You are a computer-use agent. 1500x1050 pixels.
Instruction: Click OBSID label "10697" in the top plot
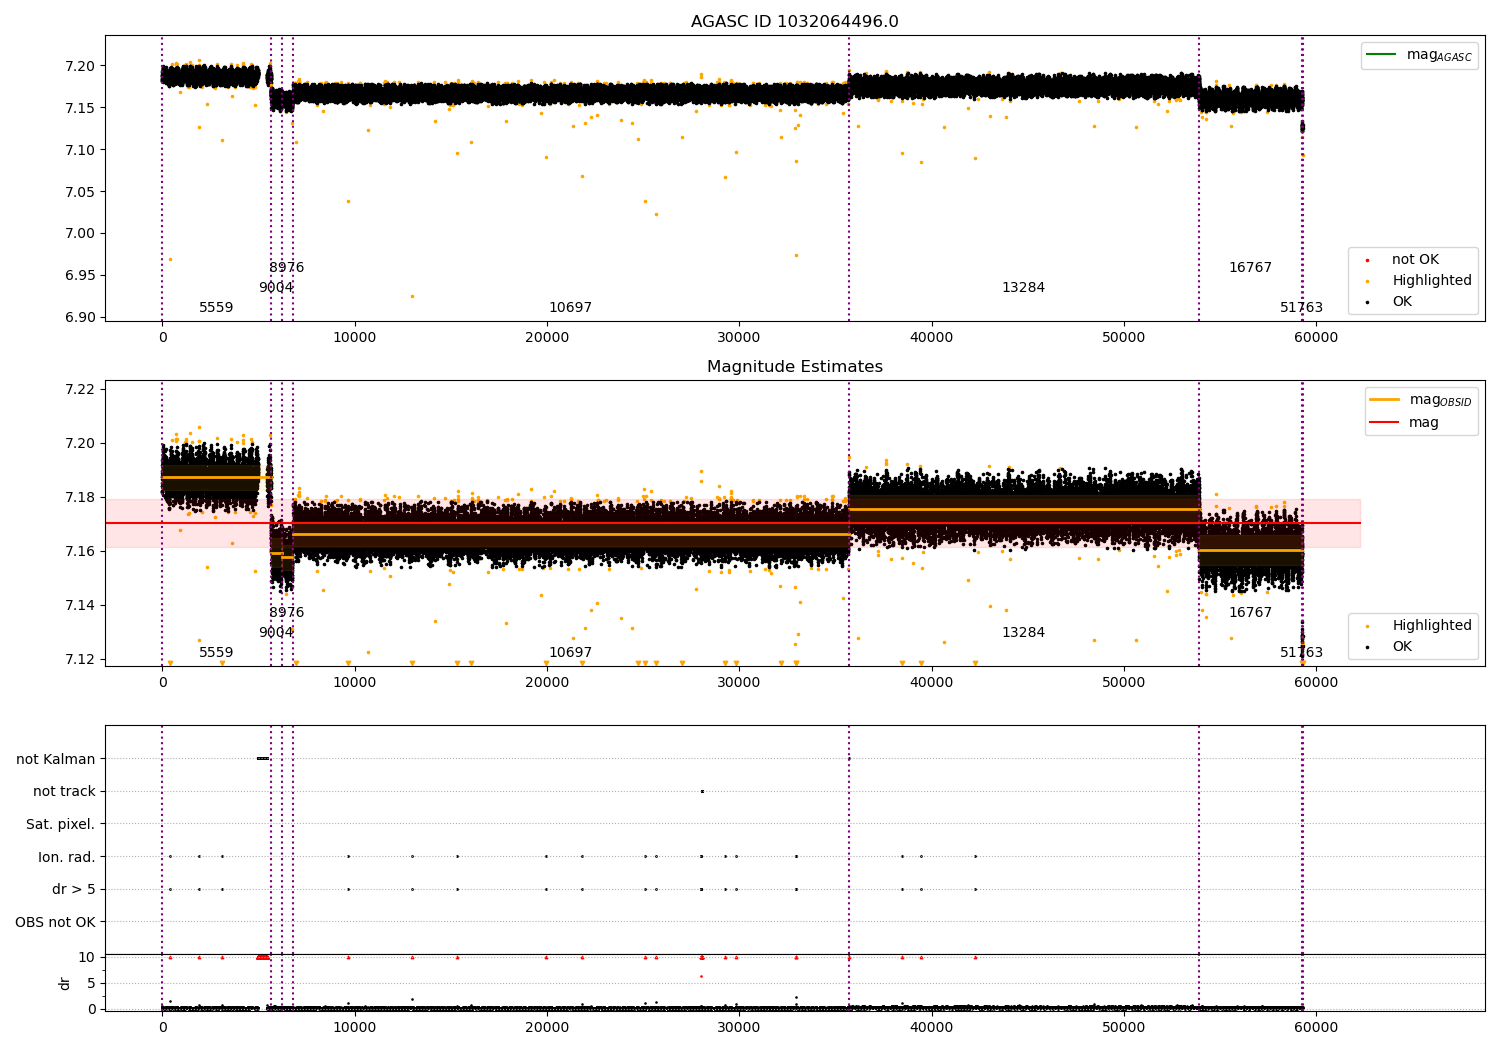(x=570, y=308)
